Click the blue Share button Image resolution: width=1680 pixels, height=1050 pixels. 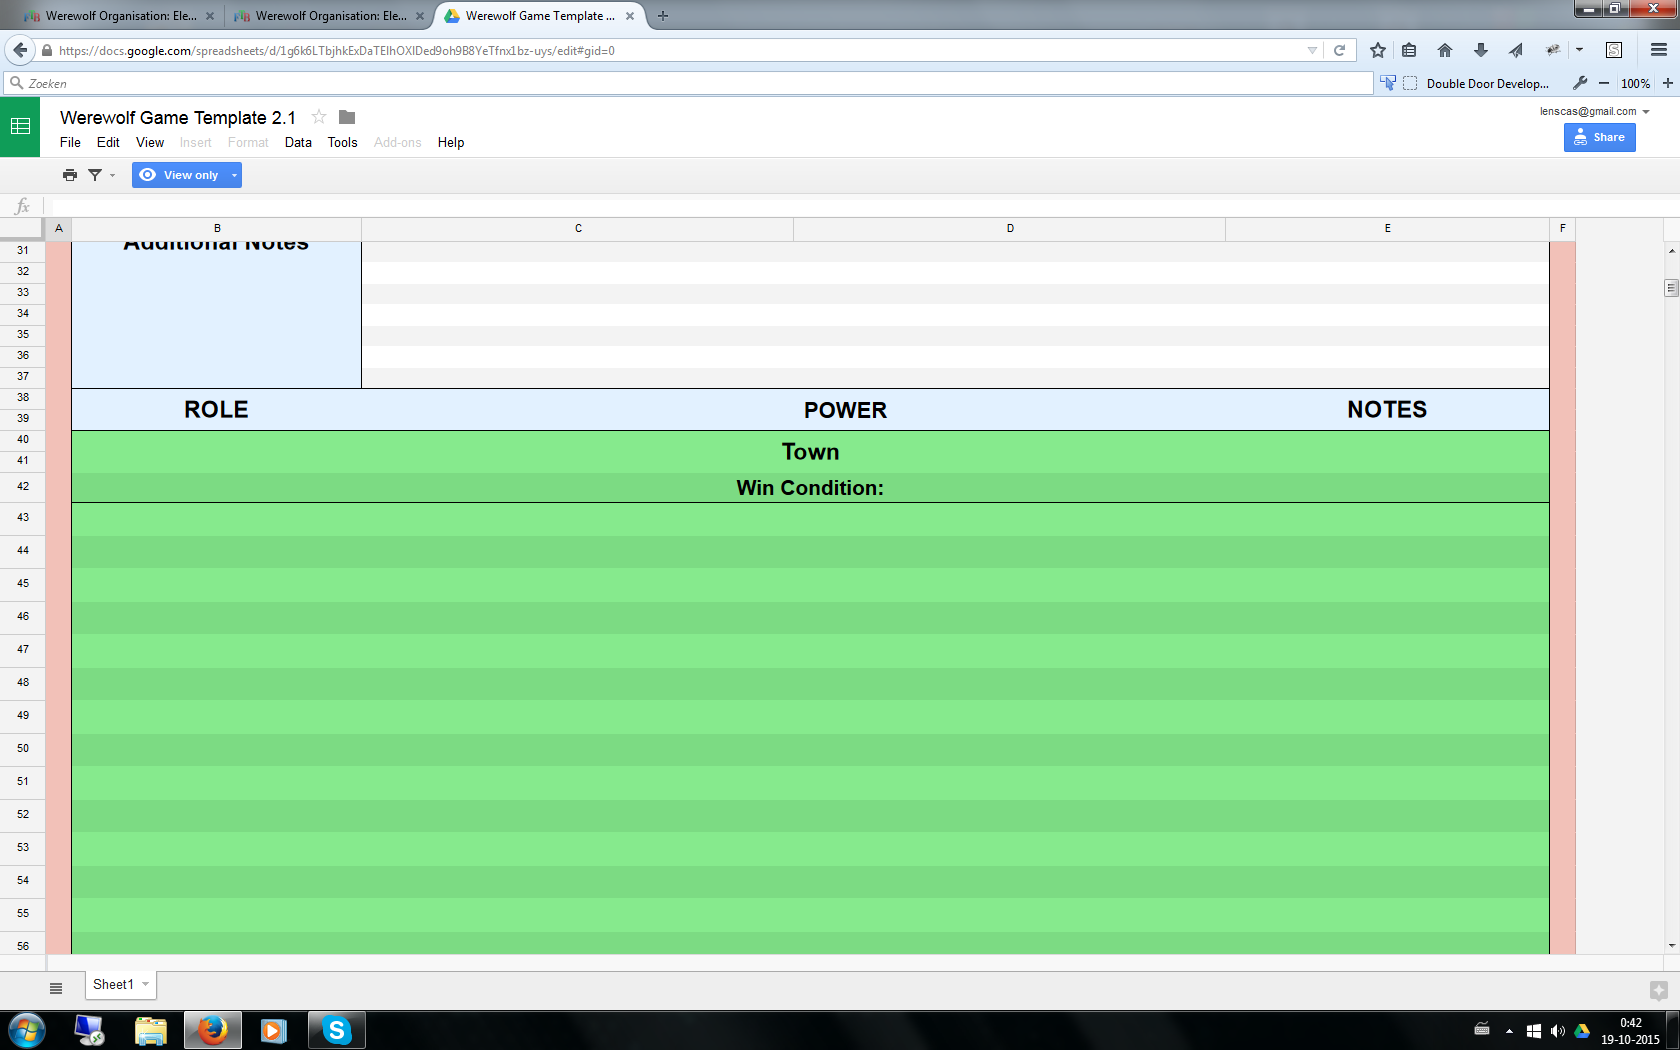pyautogui.click(x=1599, y=137)
